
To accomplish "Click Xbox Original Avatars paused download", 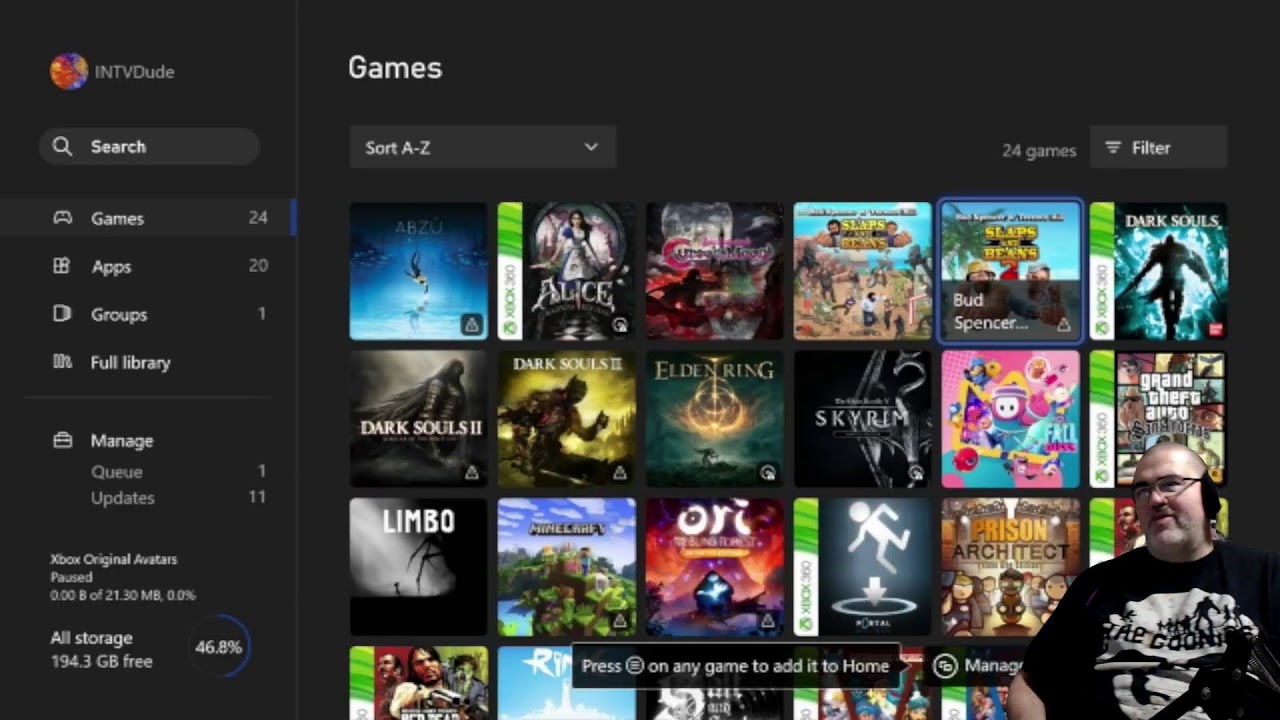I will click(x=123, y=577).
